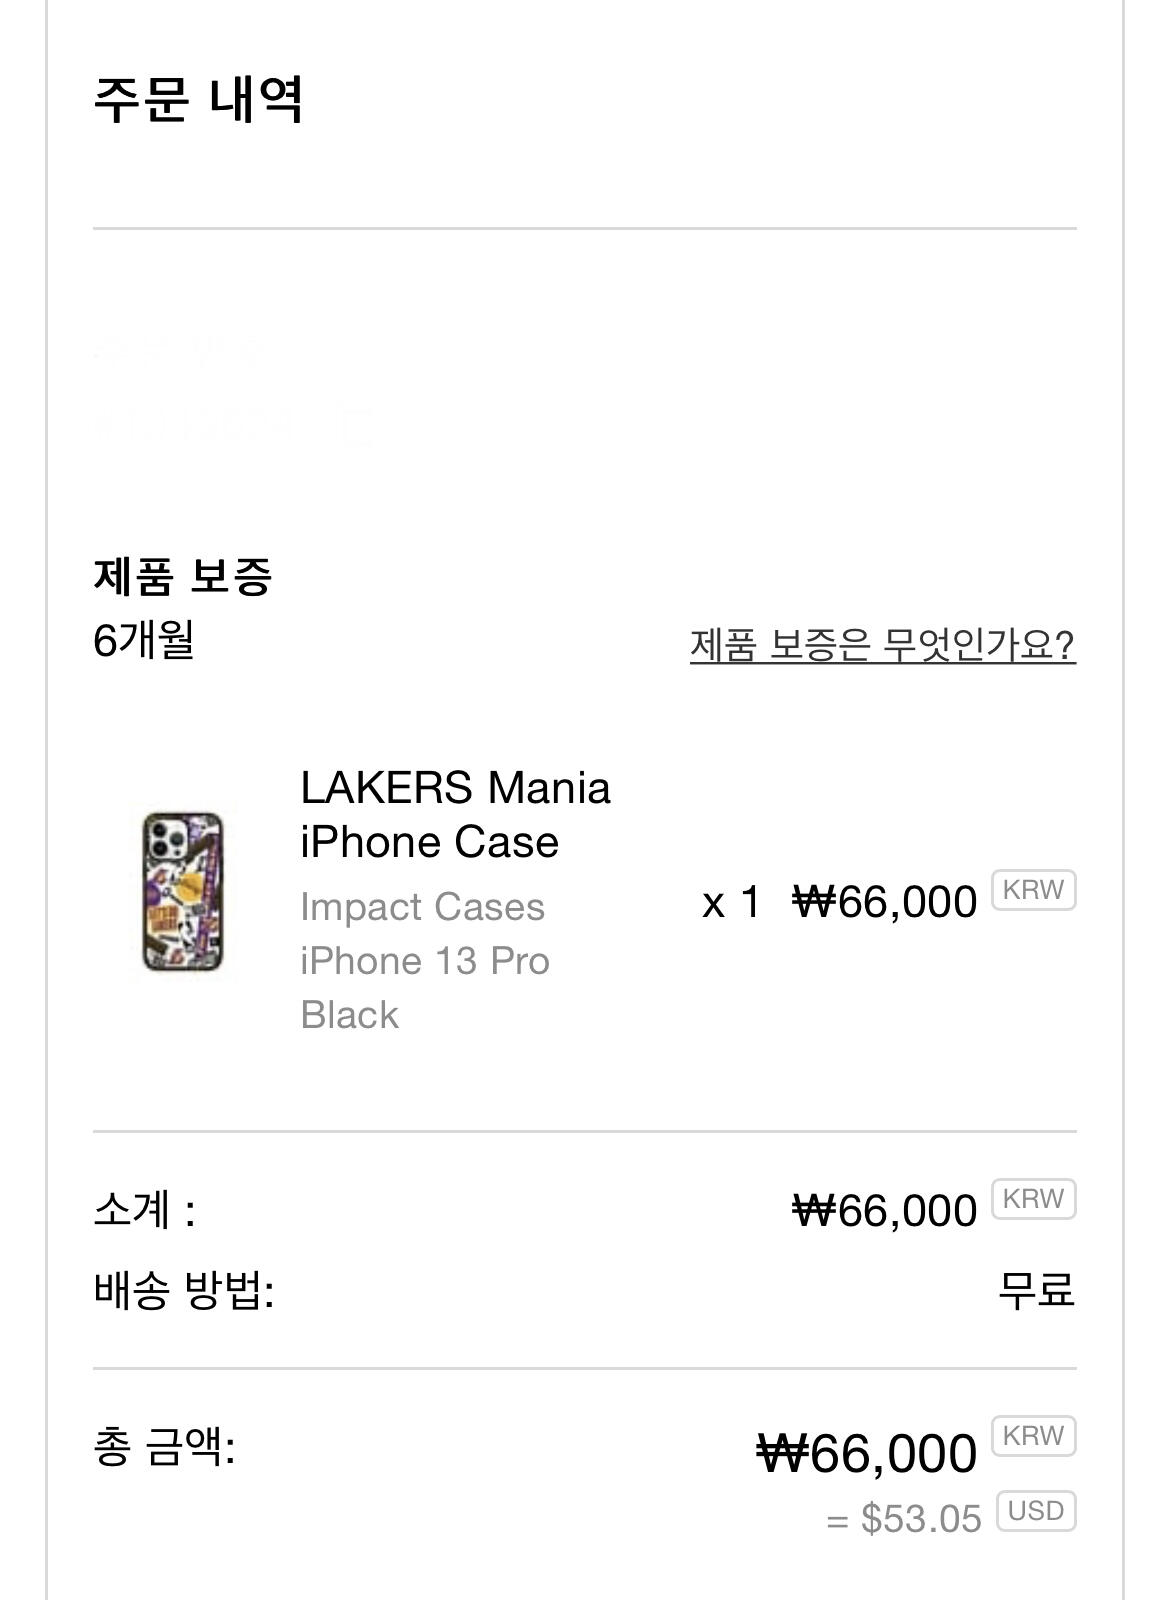Click the KRW badge next to the total amount
This screenshot has width=1170, height=1600.
[1033, 1436]
